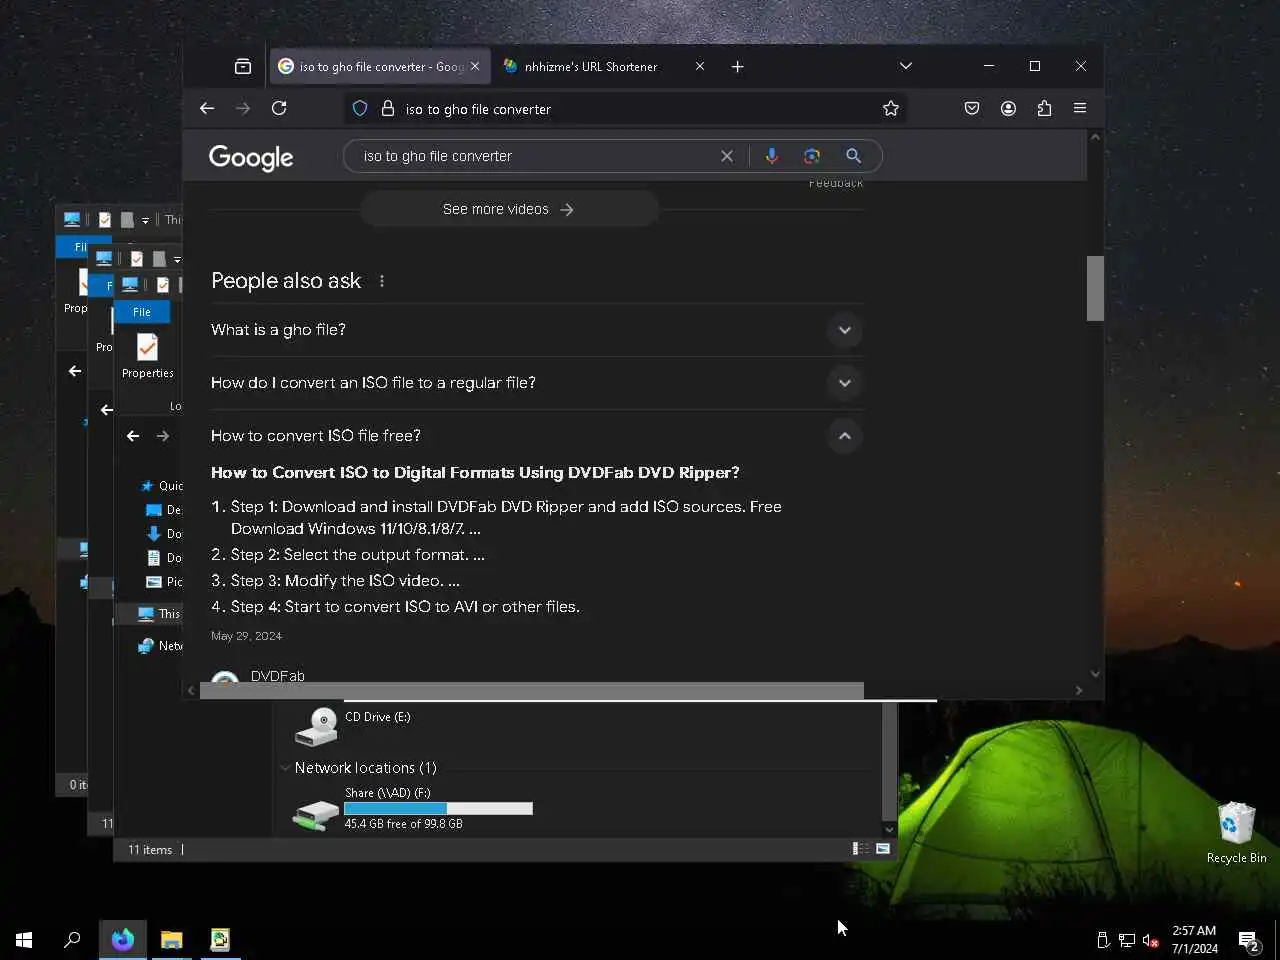Switch Explorer to large icons view

(x=883, y=848)
